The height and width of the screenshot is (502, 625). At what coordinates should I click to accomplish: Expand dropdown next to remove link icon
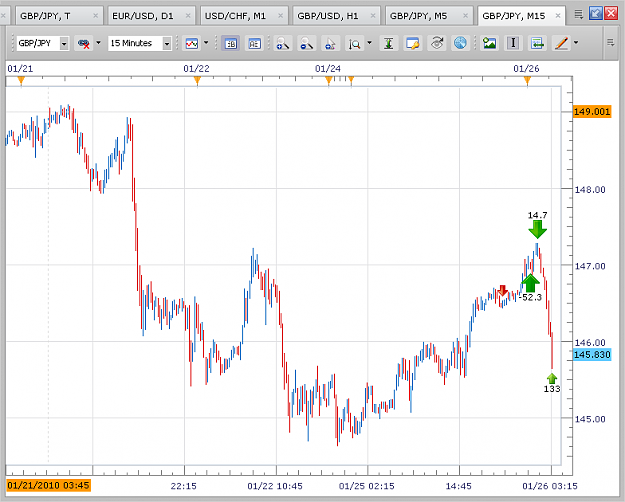[x=98, y=42]
